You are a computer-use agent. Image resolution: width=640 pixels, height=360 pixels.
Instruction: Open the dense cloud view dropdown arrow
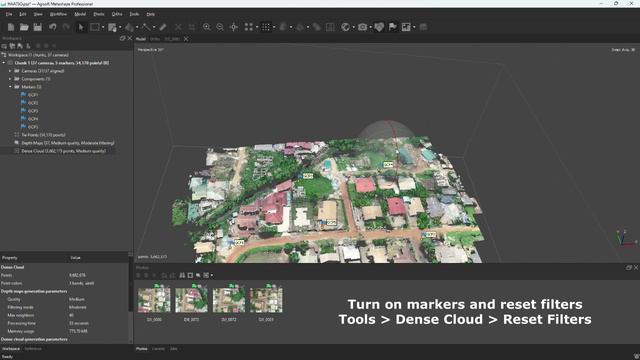click(274, 27)
